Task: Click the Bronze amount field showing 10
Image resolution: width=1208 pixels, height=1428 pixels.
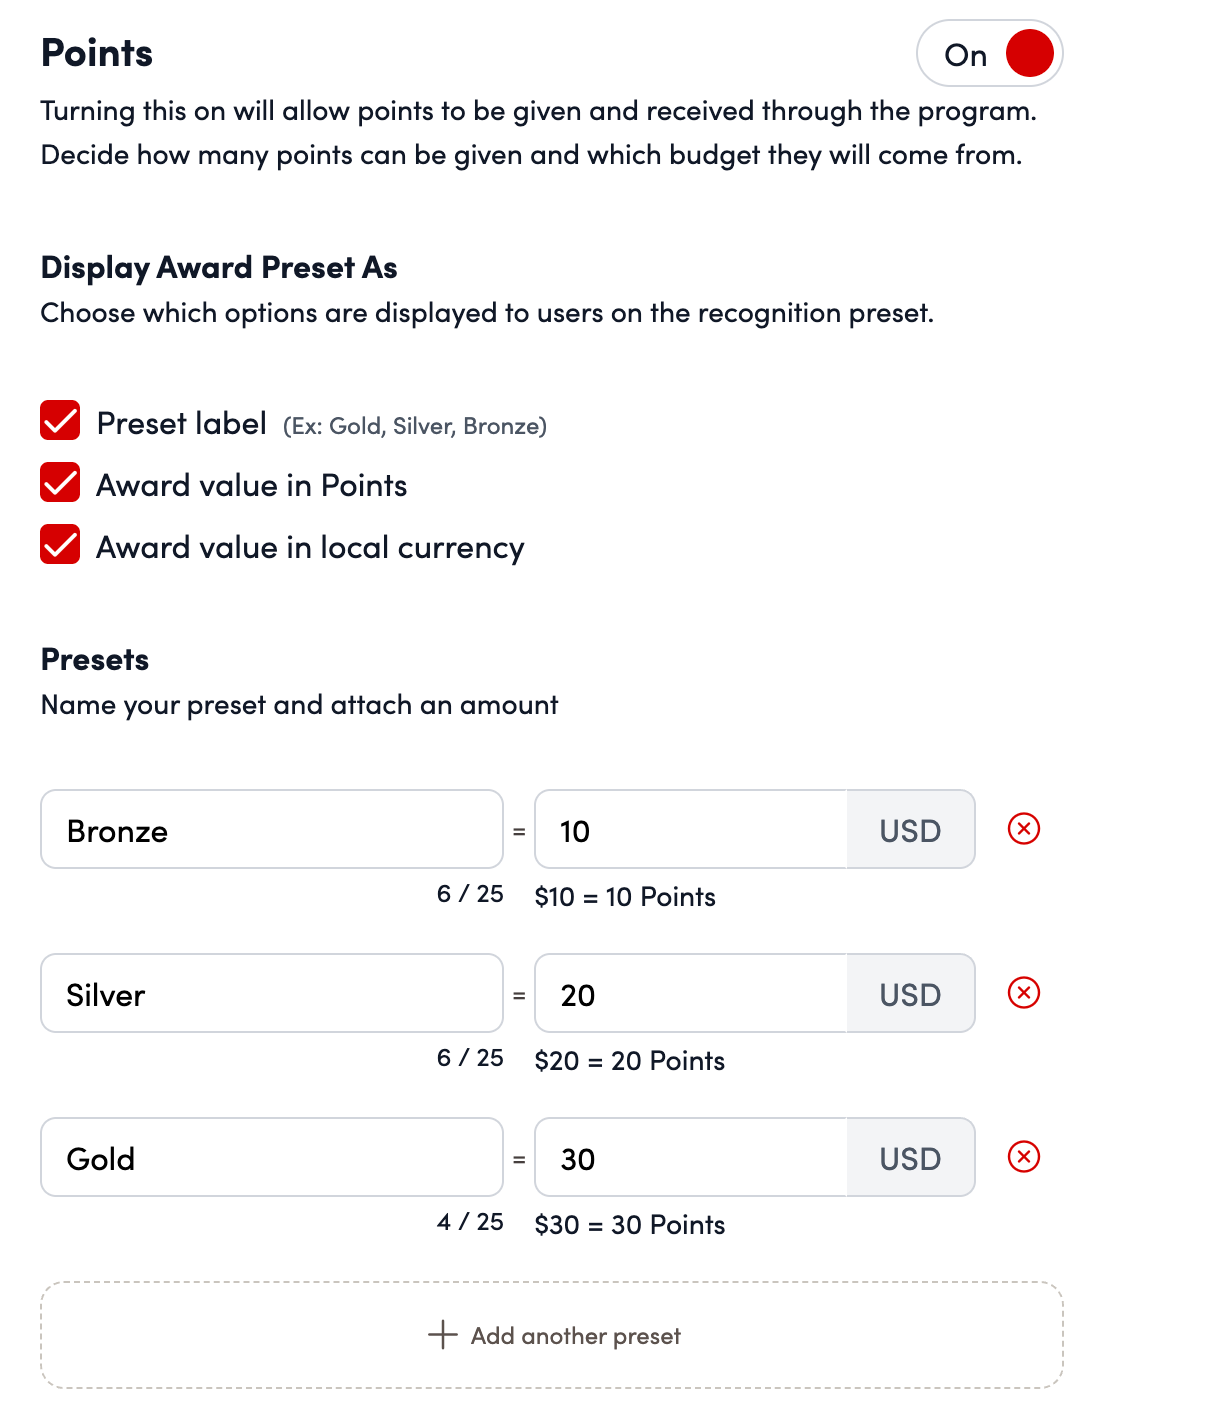Action: point(691,830)
